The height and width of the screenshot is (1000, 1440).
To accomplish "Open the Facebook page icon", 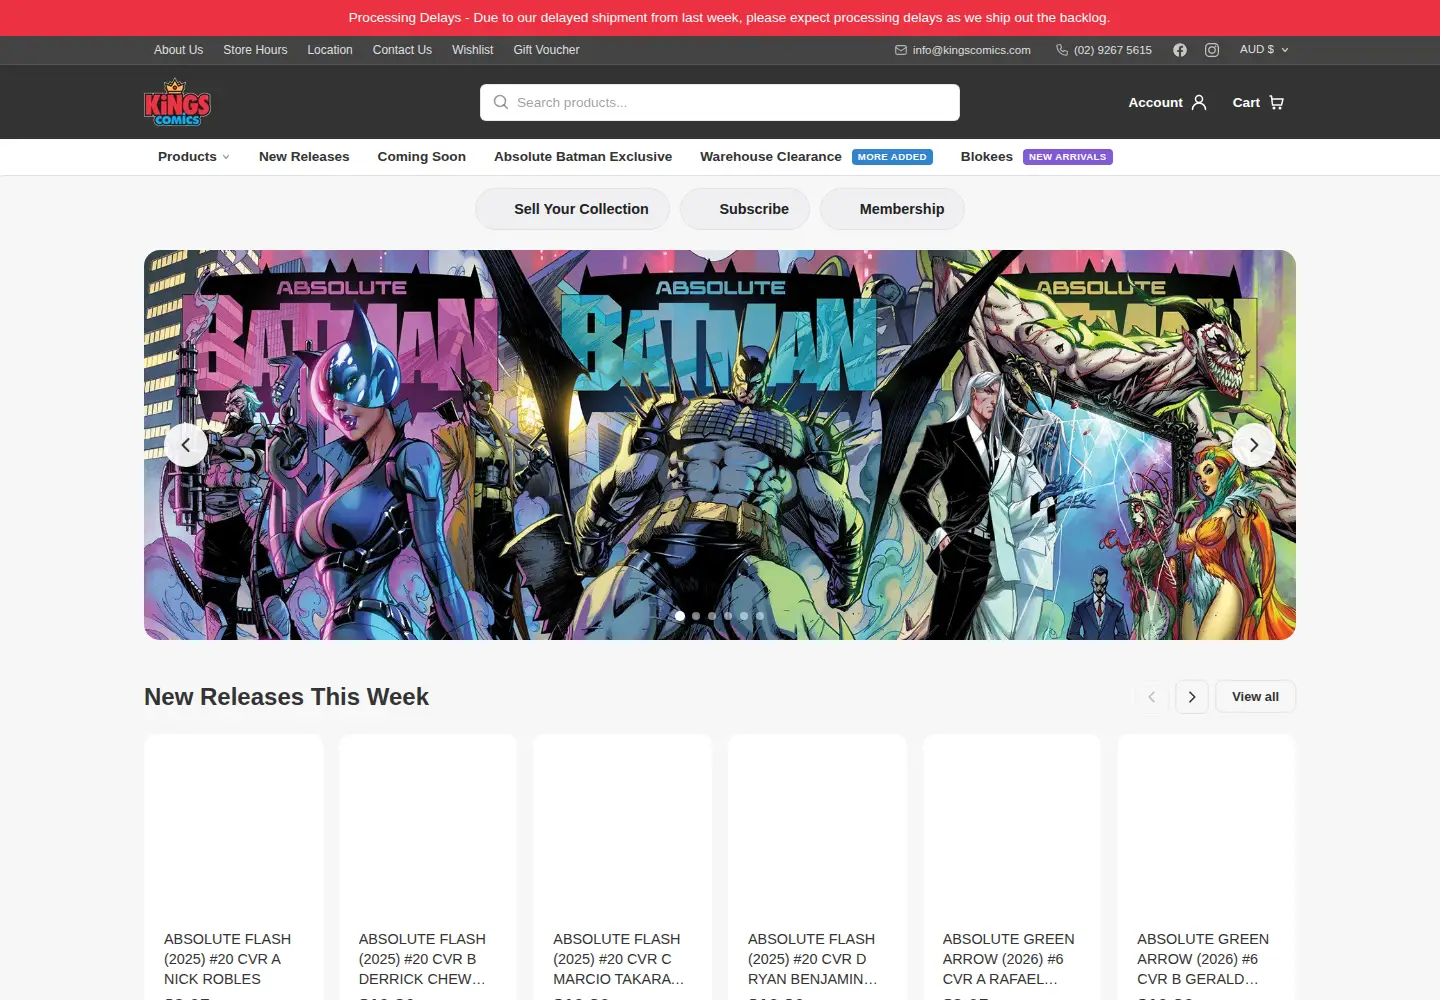I will coord(1180,50).
